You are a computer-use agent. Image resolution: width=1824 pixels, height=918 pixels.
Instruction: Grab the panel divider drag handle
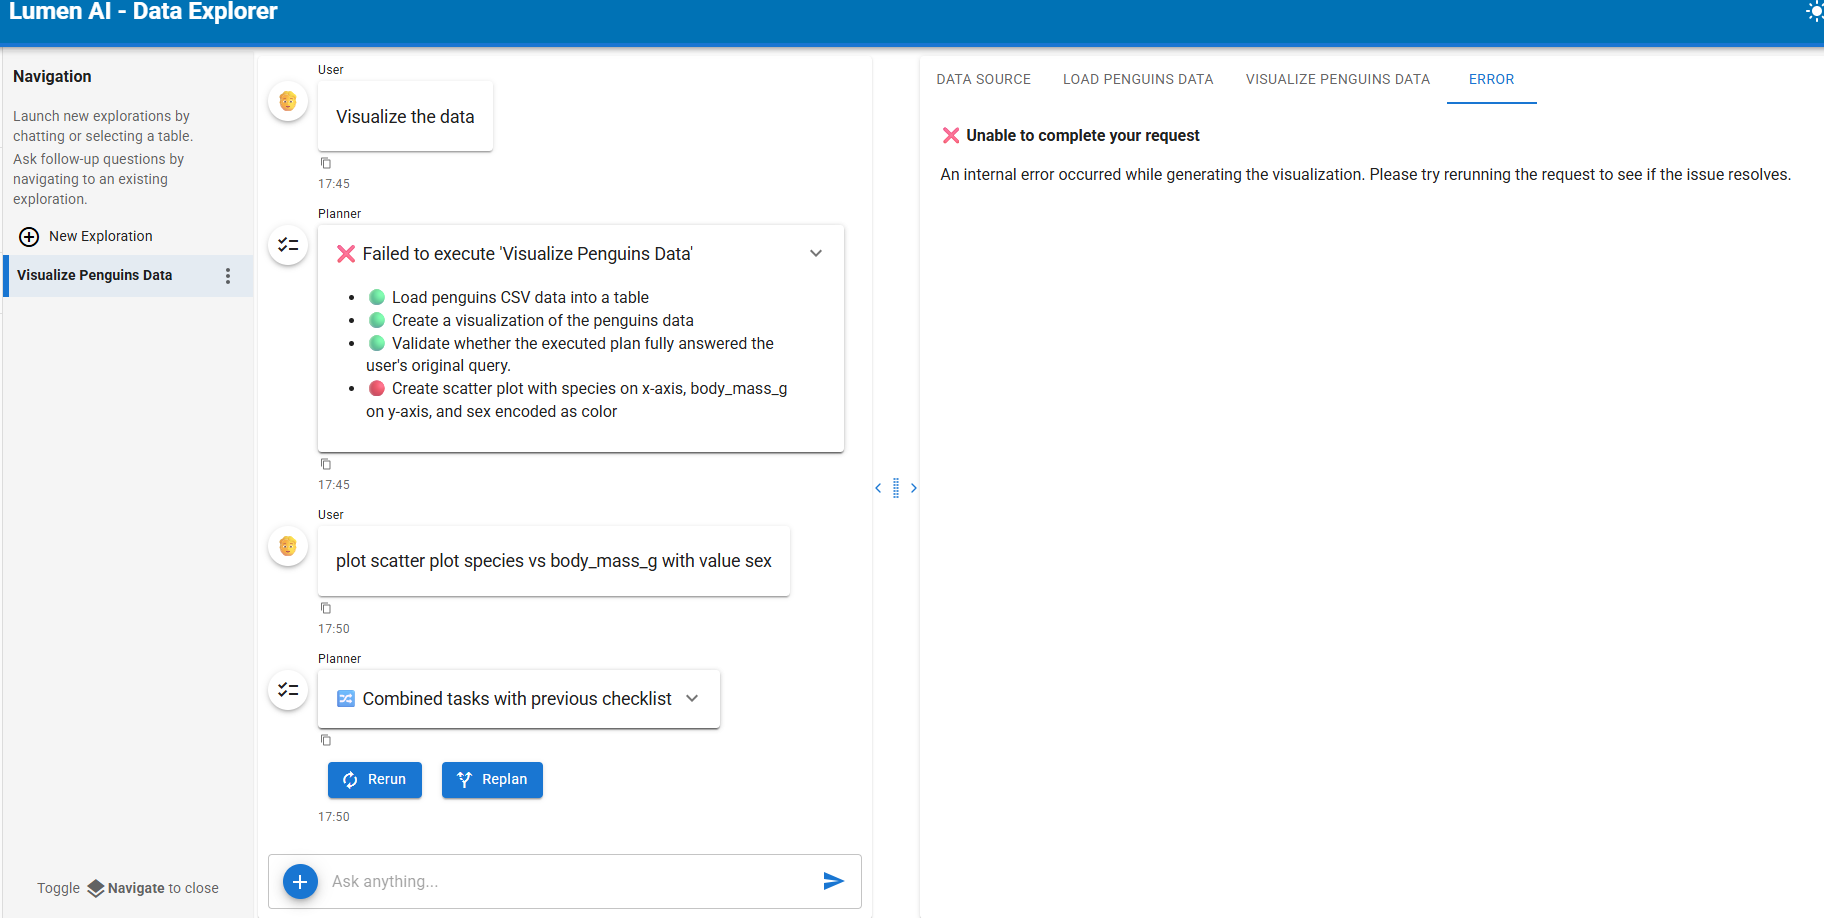point(896,488)
